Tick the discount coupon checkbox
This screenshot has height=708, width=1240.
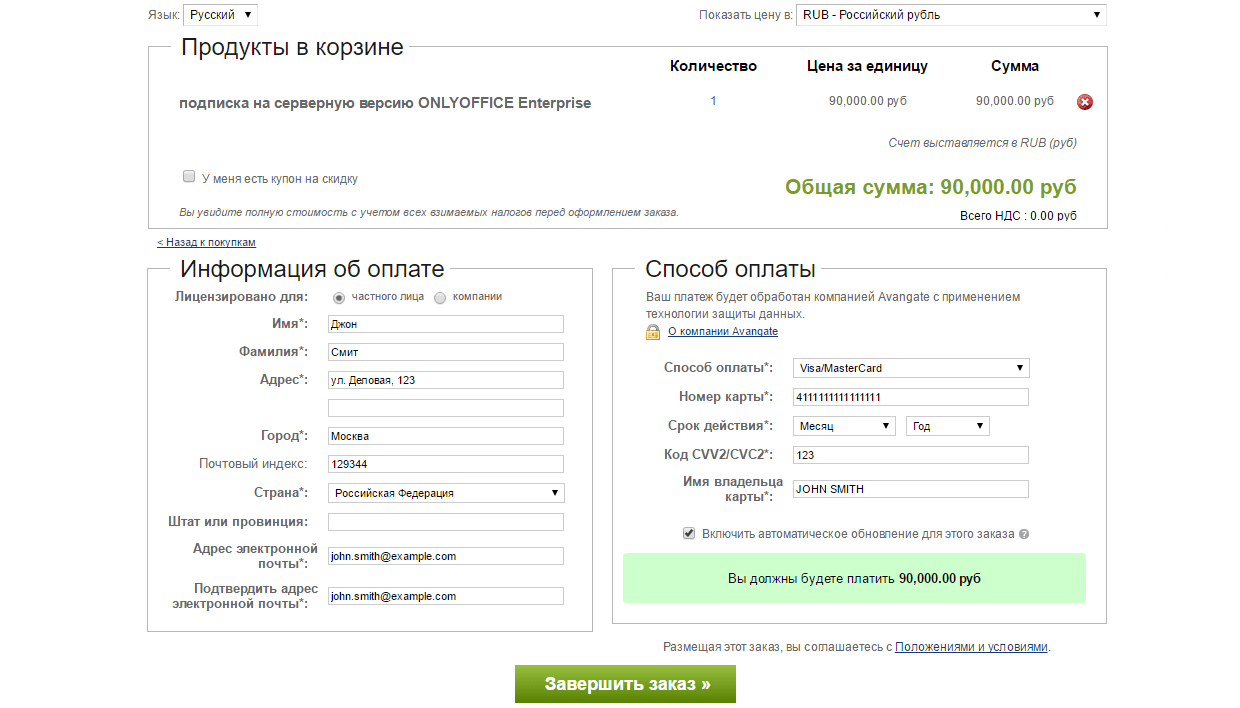click(188, 177)
